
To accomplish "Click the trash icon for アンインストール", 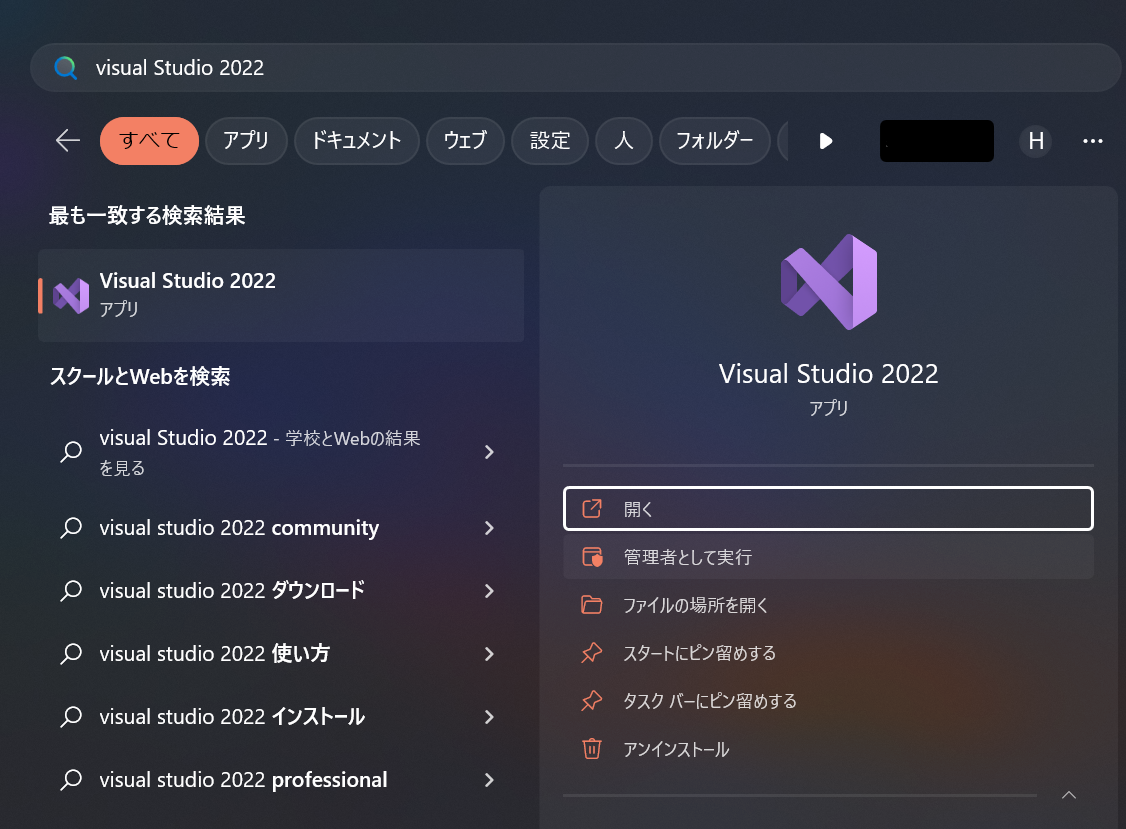I will 592,749.
